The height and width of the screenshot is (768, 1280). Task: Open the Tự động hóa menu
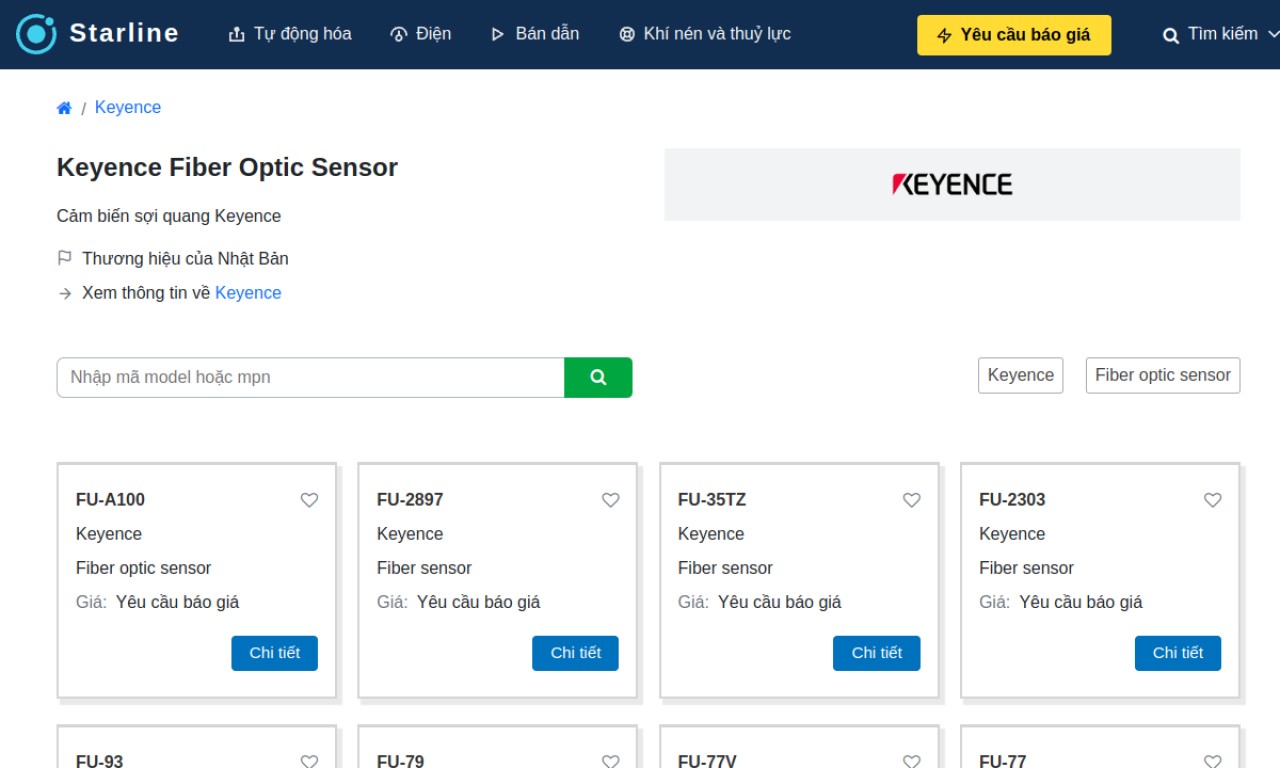click(290, 34)
